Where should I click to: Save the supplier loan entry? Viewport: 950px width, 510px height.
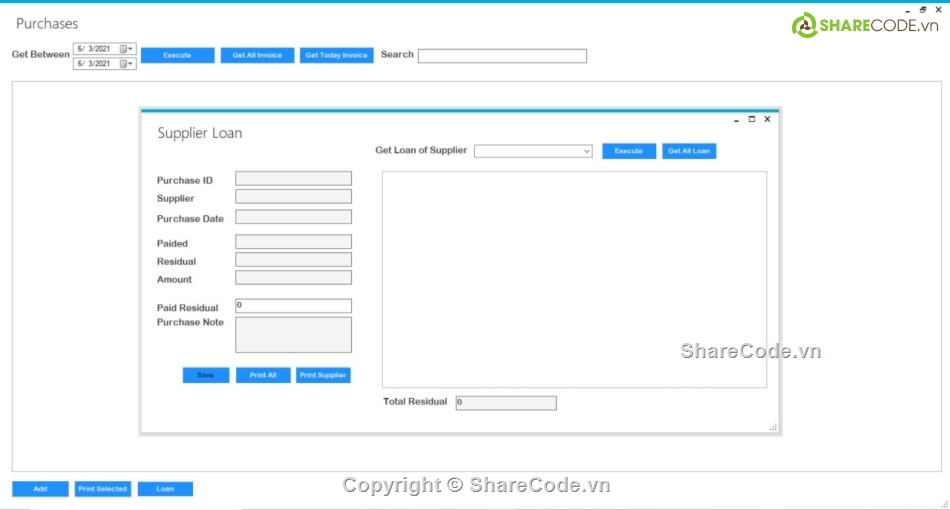pyautogui.click(x=205, y=375)
